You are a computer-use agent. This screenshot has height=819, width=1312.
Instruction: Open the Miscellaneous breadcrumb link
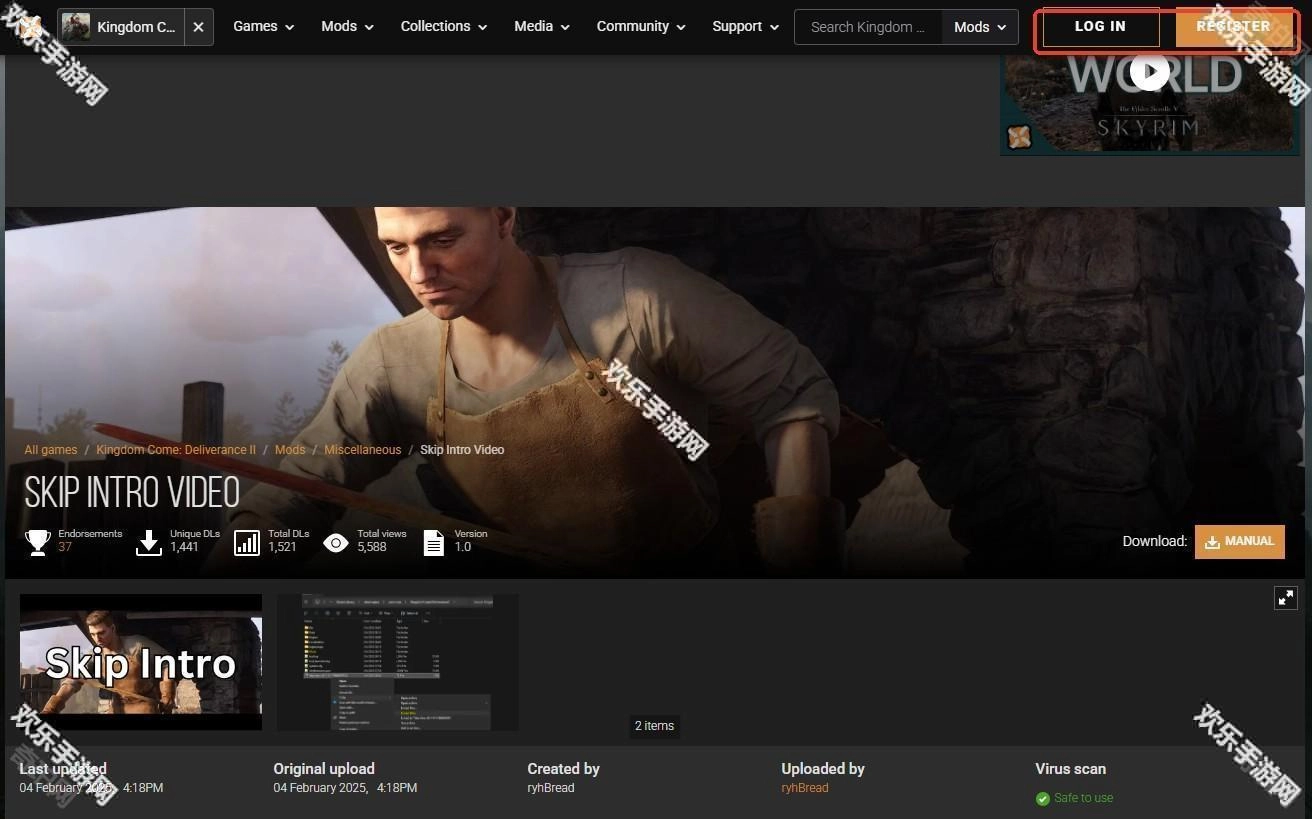[x=362, y=450]
